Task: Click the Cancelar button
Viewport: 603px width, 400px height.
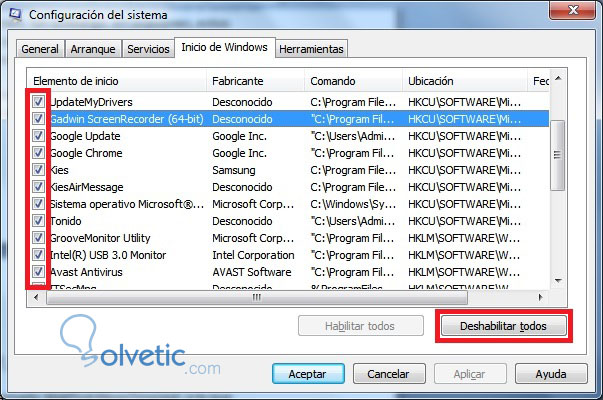Action: point(389,374)
